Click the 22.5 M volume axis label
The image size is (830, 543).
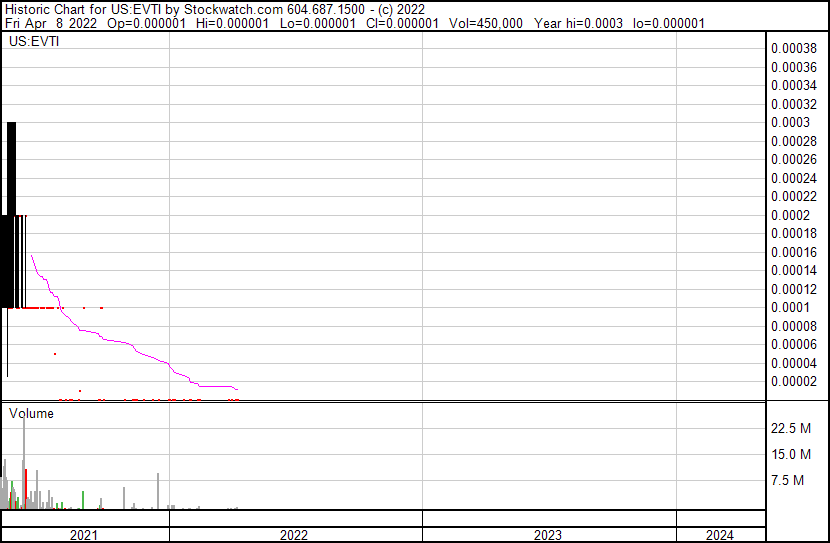(x=791, y=428)
